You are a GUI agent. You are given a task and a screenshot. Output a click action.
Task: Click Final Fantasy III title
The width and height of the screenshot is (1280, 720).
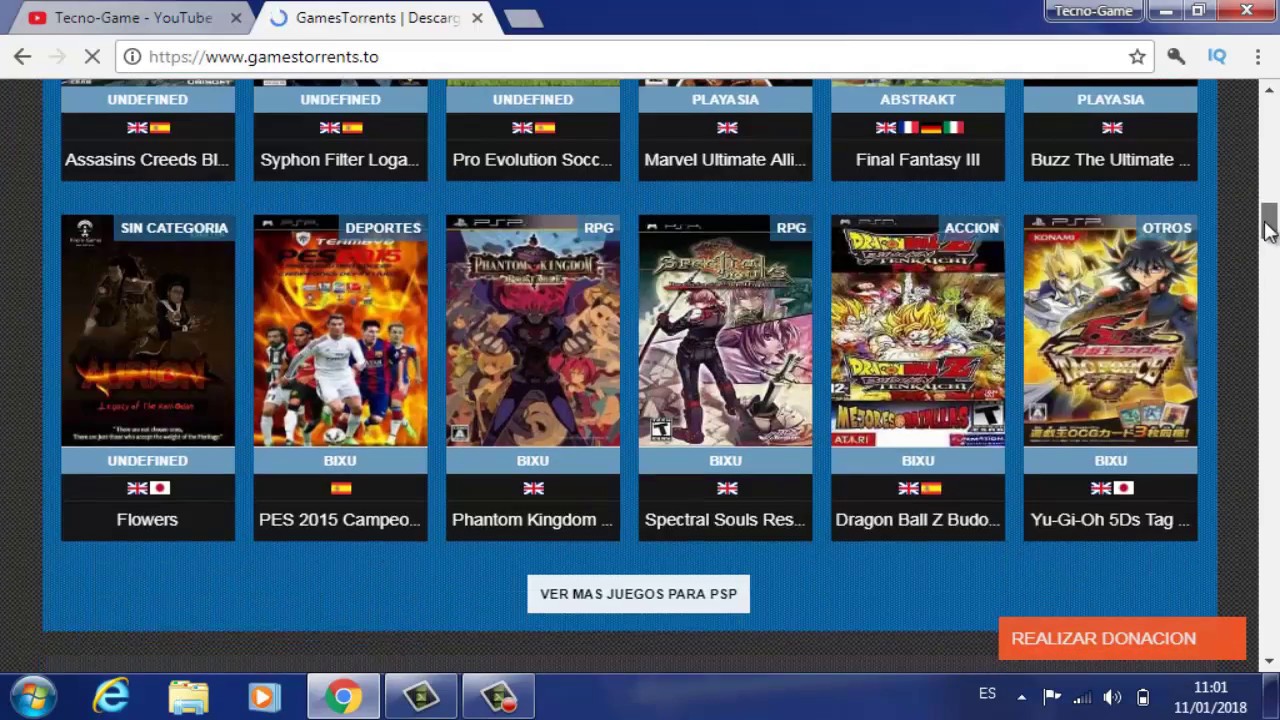coord(917,159)
